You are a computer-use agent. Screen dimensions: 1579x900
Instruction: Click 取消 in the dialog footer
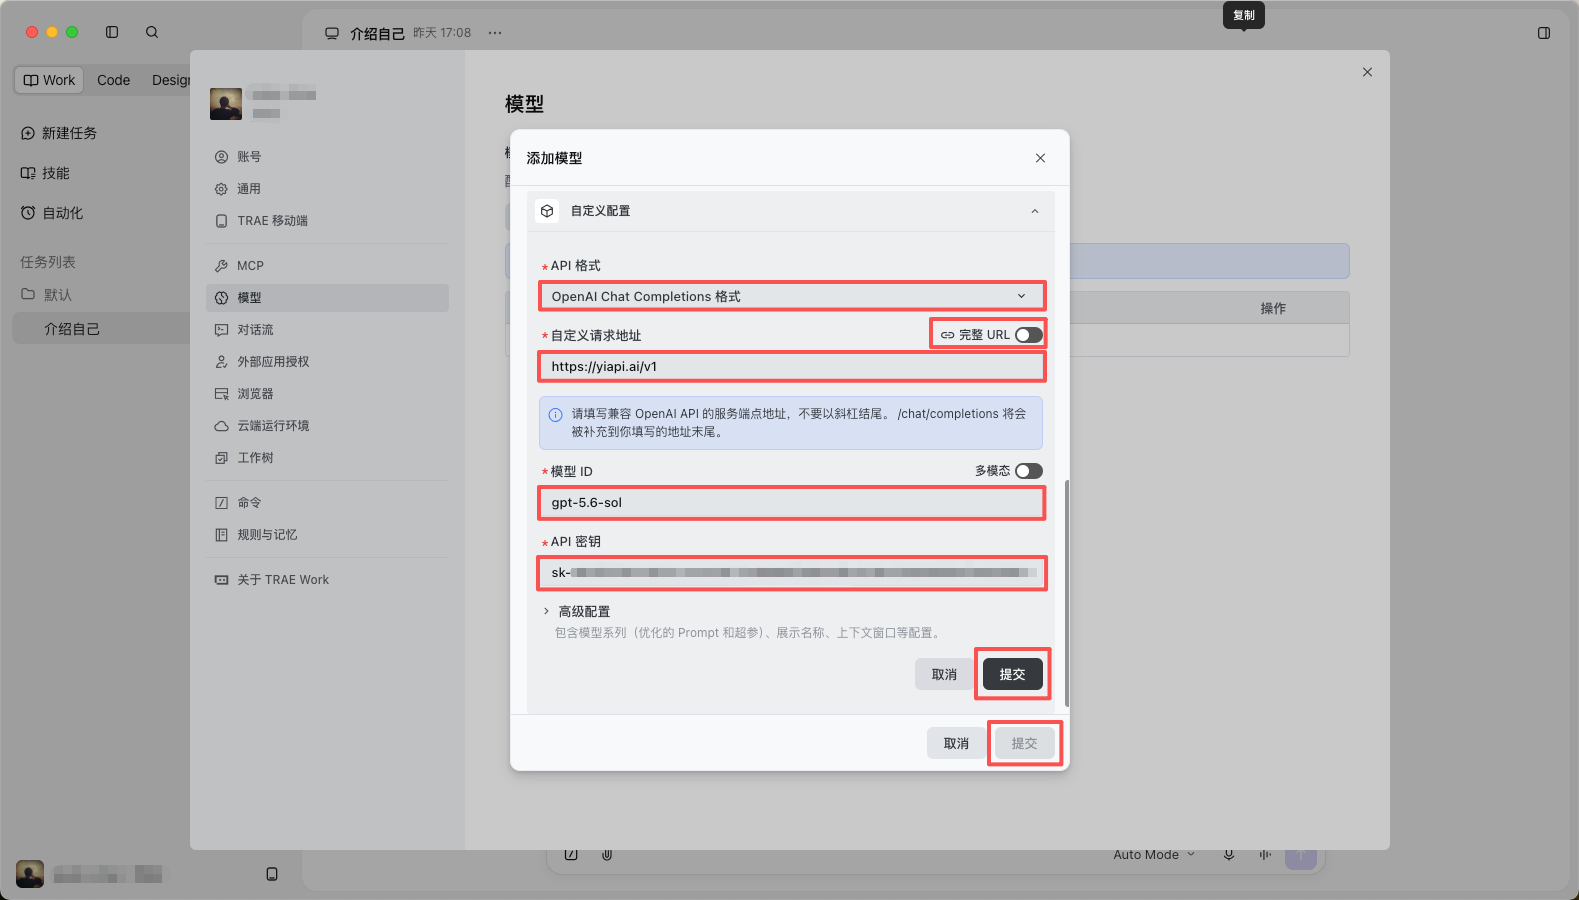[956, 743]
